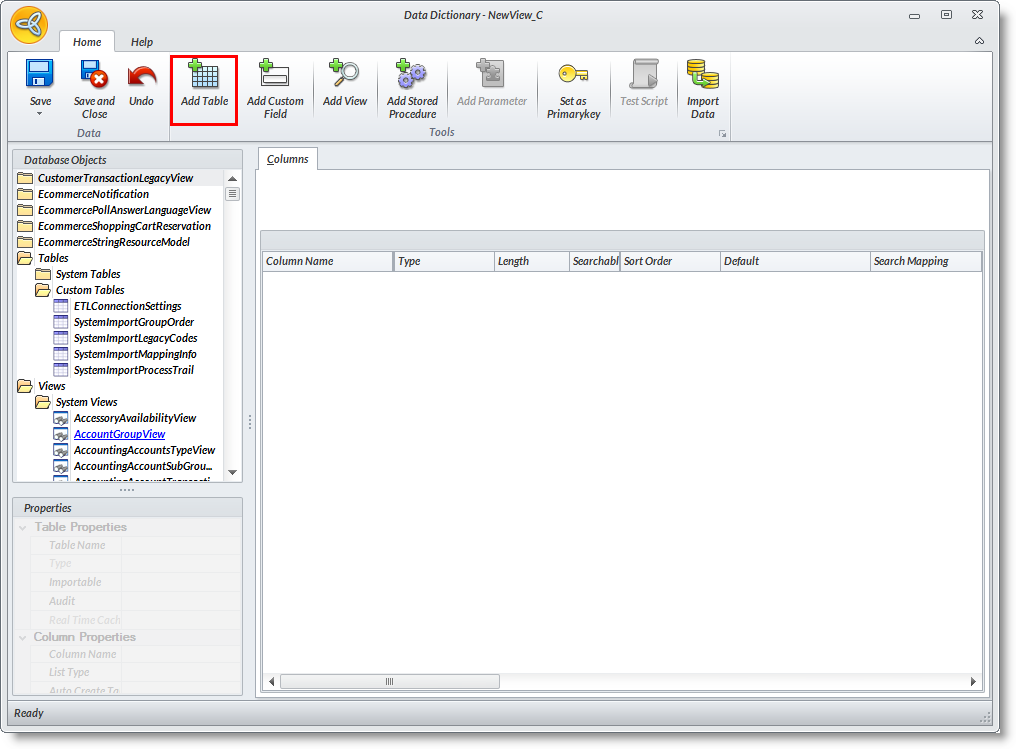Click the Column Name header
1016x749 pixels.
tap(327, 261)
